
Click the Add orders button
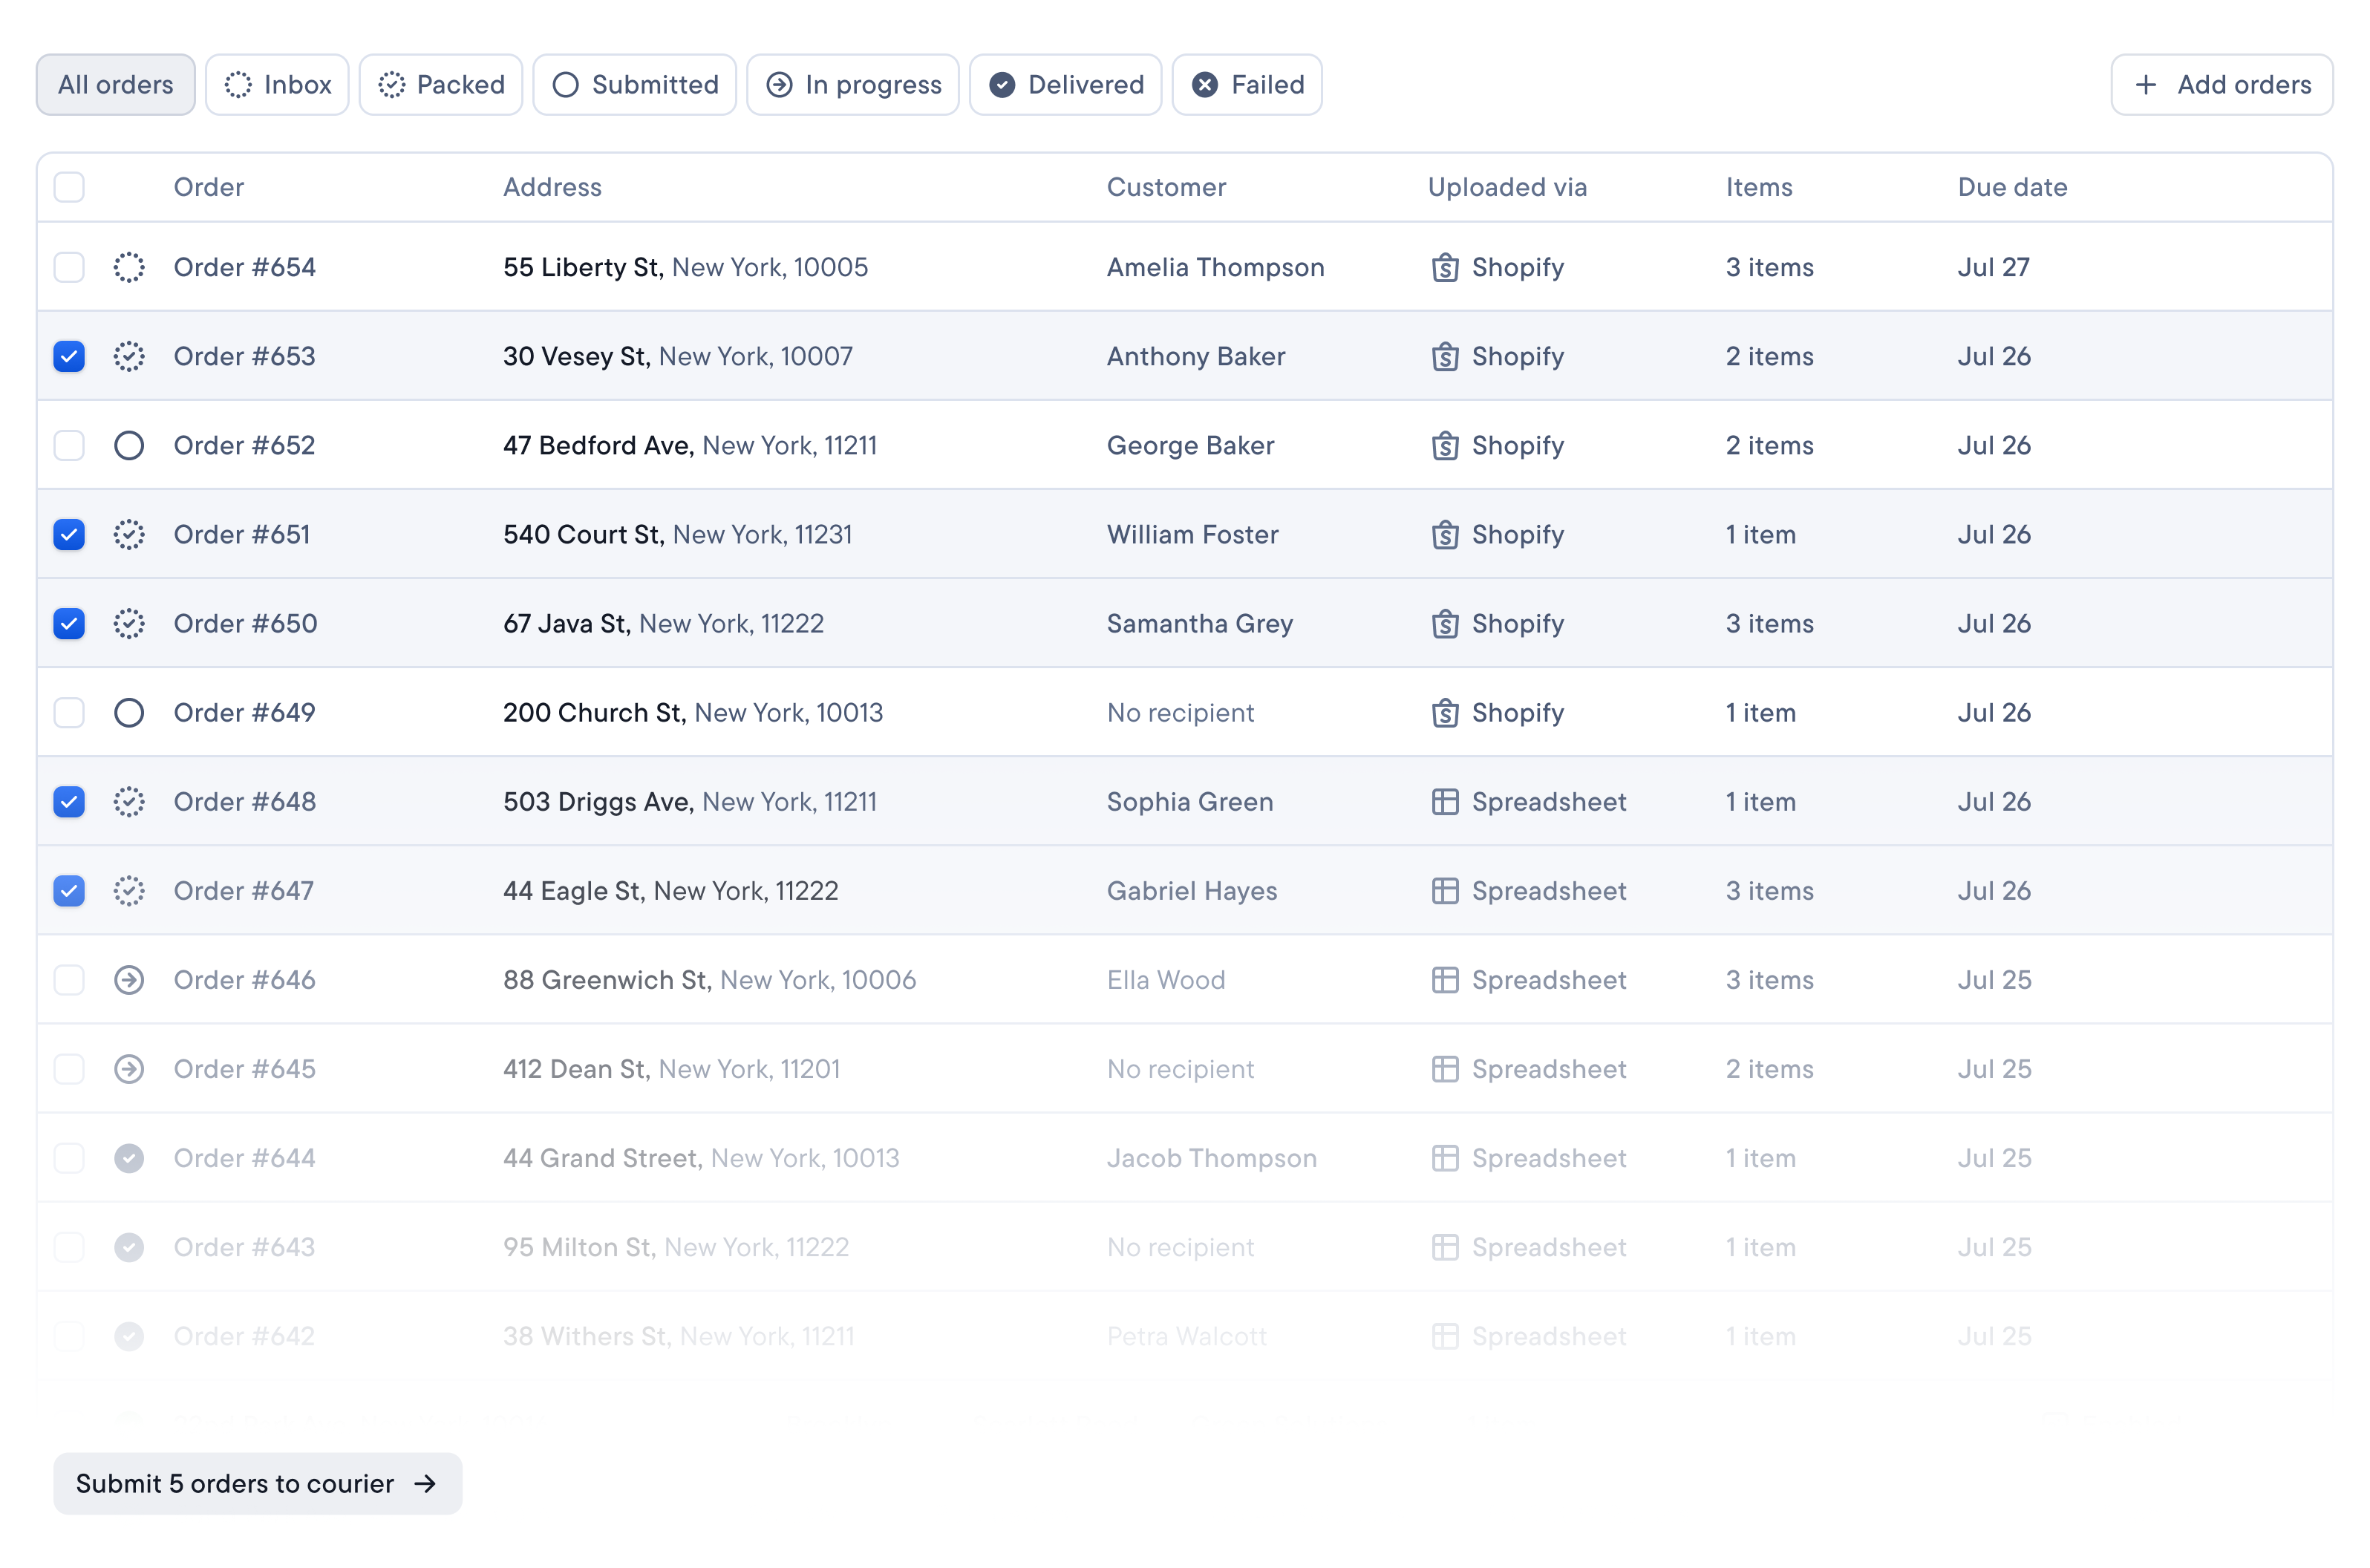tap(2222, 84)
